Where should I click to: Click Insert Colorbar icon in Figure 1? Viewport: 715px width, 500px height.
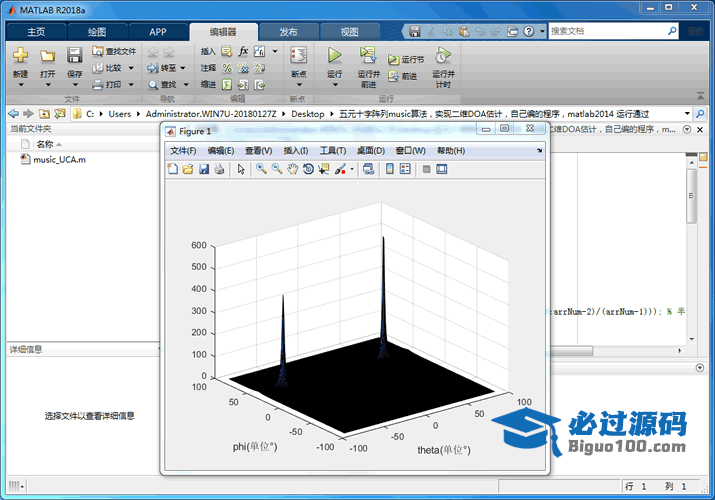coord(390,169)
